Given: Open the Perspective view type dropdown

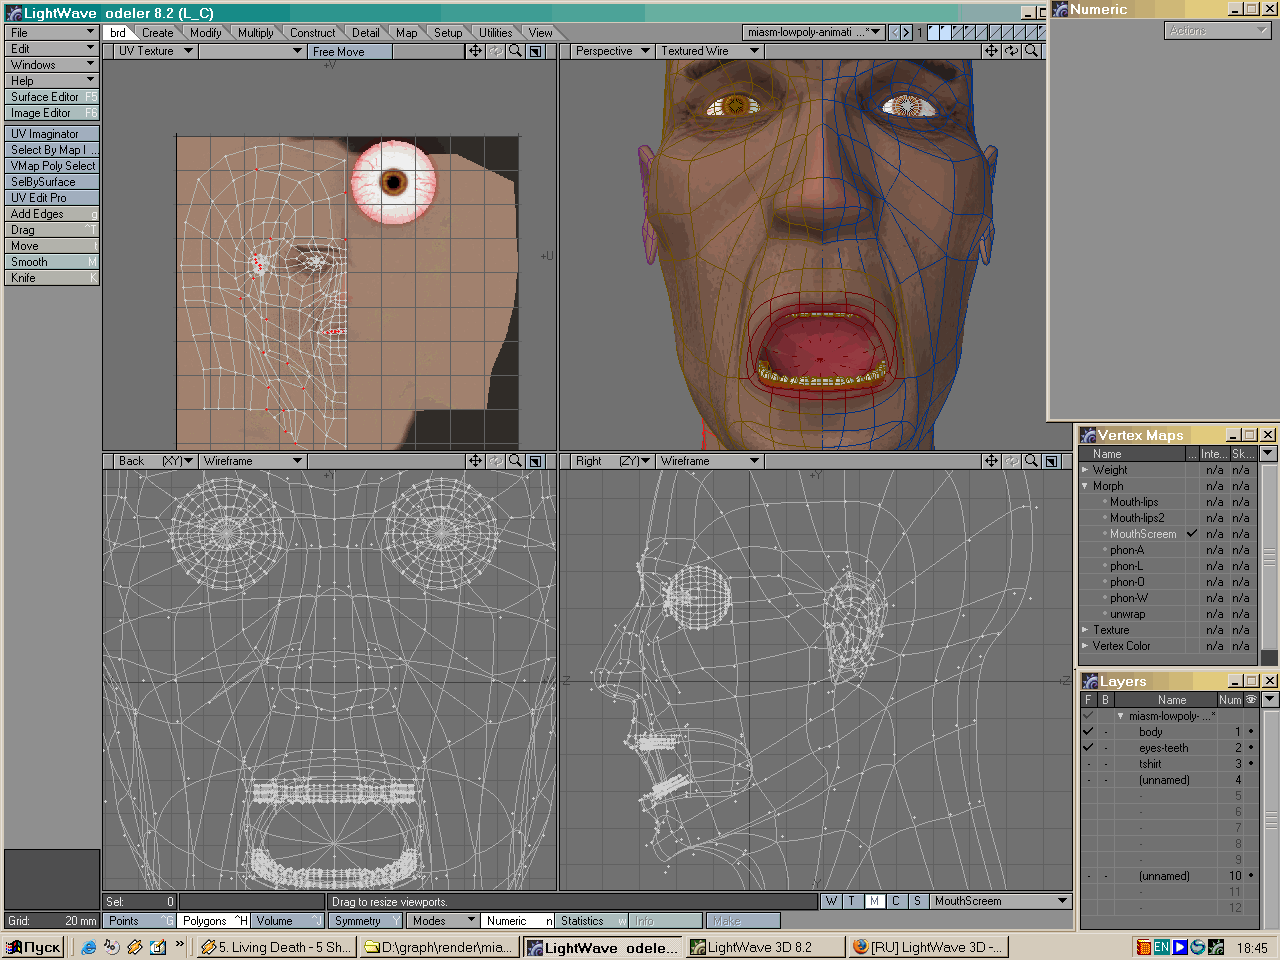Looking at the screenshot, I should [613, 51].
